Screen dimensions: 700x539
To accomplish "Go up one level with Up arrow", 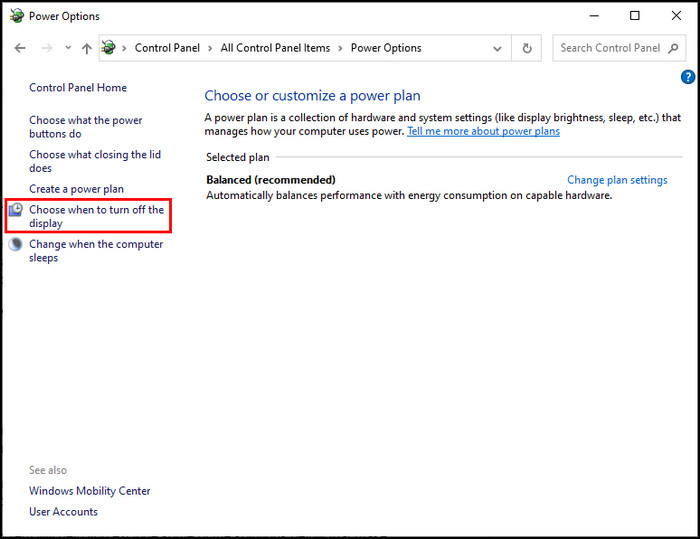I will click(87, 48).
